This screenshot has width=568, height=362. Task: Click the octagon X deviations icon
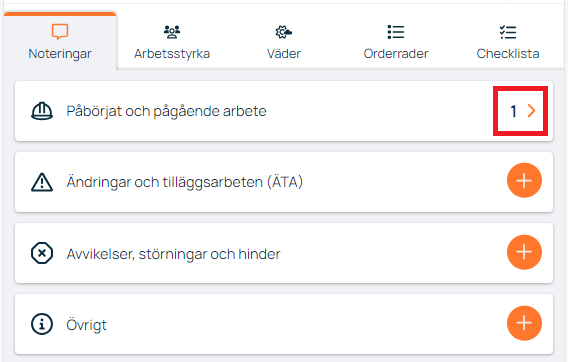42,253
